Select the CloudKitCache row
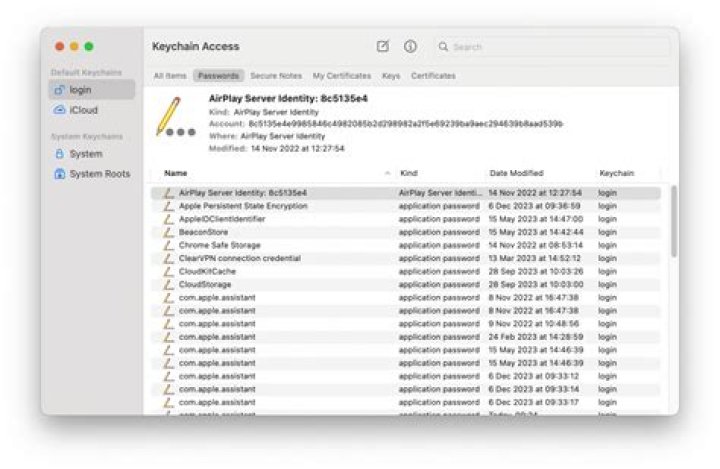The image size is (720, 469). (406, 271)
